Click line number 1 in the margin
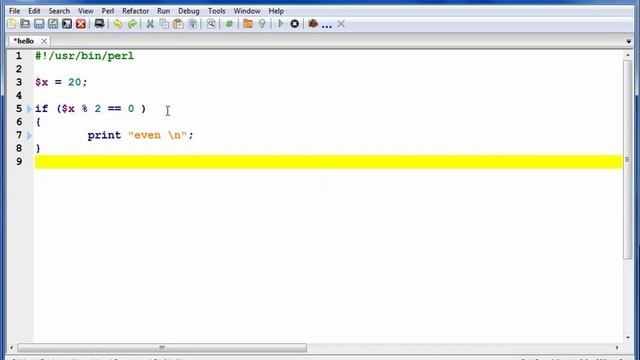This screenshot has height=360, width=640. [19, 56]
